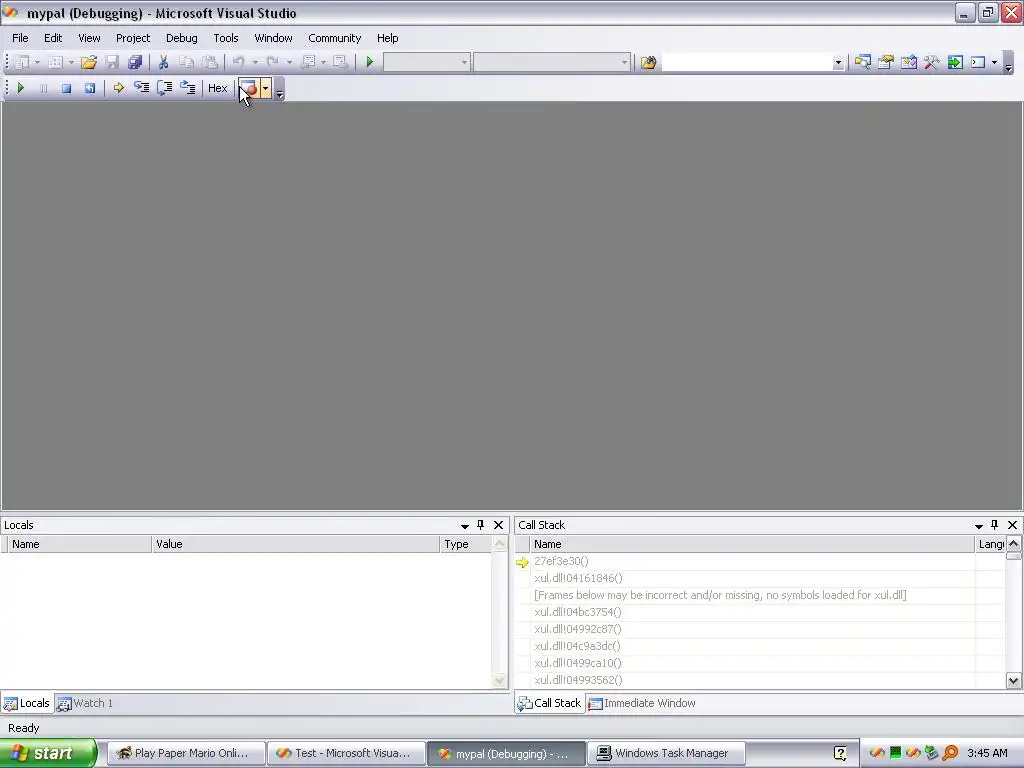Select the Call Stack tab
This screenshot has height=768, width=1024.
pyautogui.click(x=550, y=703)
